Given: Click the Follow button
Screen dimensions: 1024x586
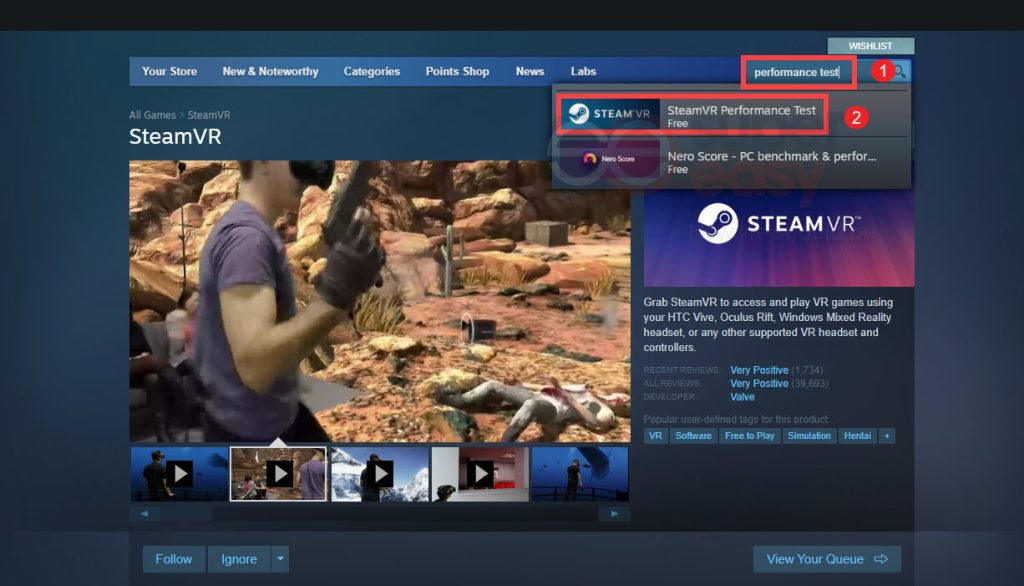Looking at the screenshot, I should point(173,559).
